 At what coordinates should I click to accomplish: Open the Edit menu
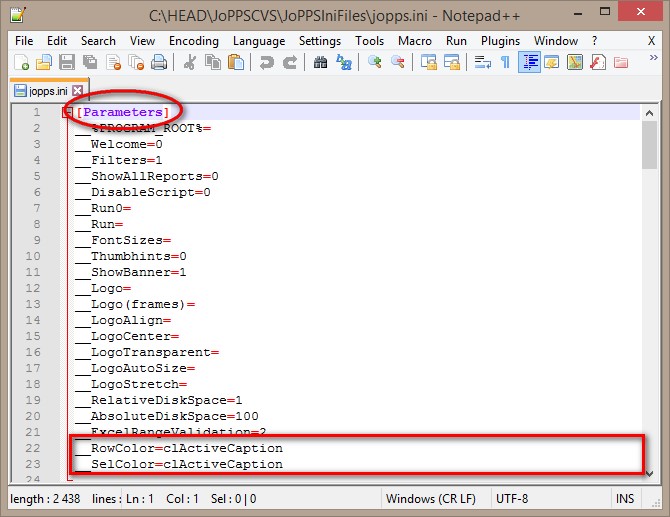57,41
